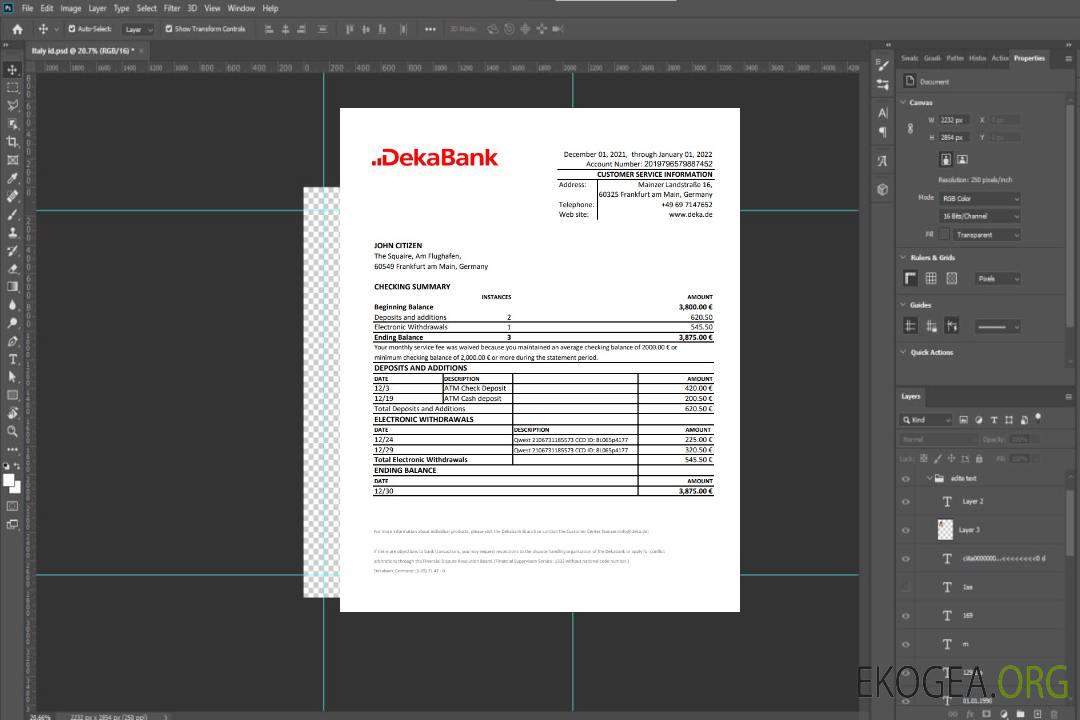Filter layers by type layers icon
This screenshot has width=1080, height=720.
[x=993, y=420]
